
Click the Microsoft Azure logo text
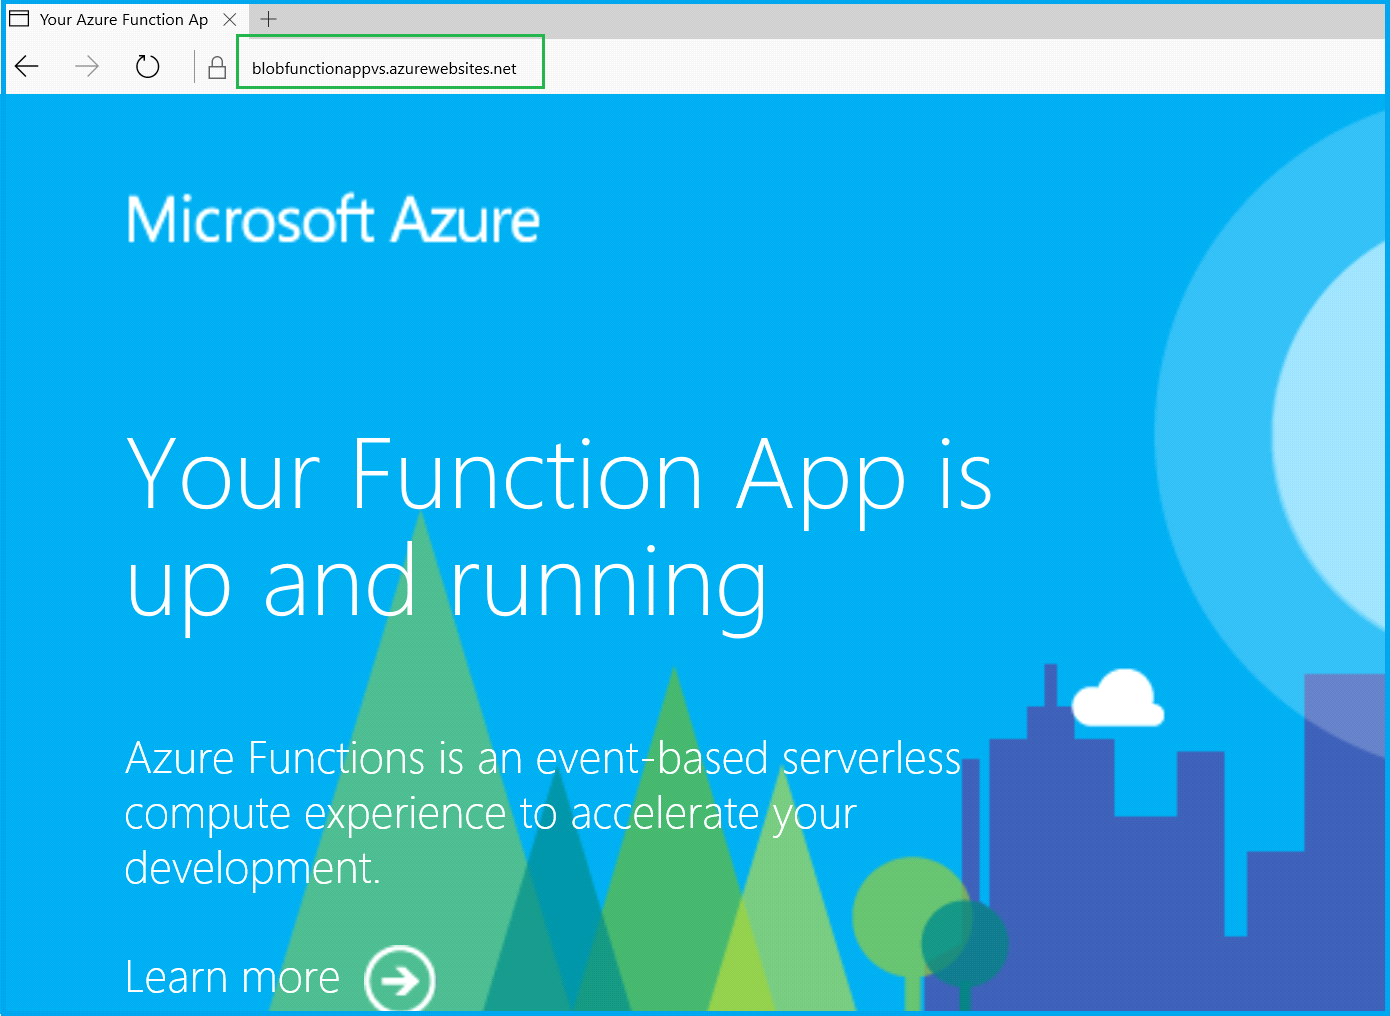tap(333, 219)
